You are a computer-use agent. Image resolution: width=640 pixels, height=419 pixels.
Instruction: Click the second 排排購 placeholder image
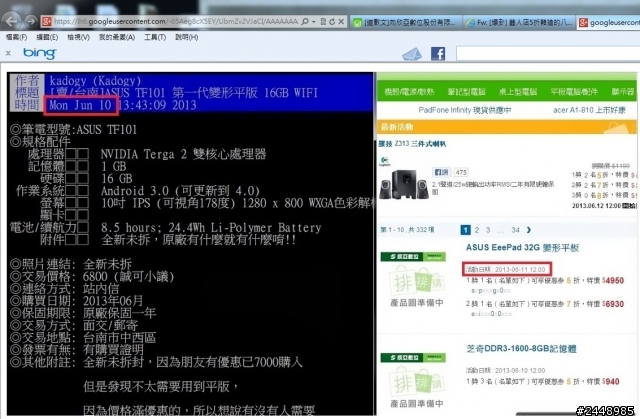413,381
